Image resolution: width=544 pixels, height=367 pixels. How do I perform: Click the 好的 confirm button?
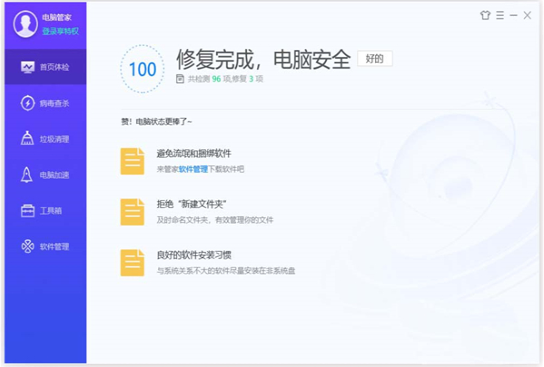pyautogui.click(x=375, y=59)
